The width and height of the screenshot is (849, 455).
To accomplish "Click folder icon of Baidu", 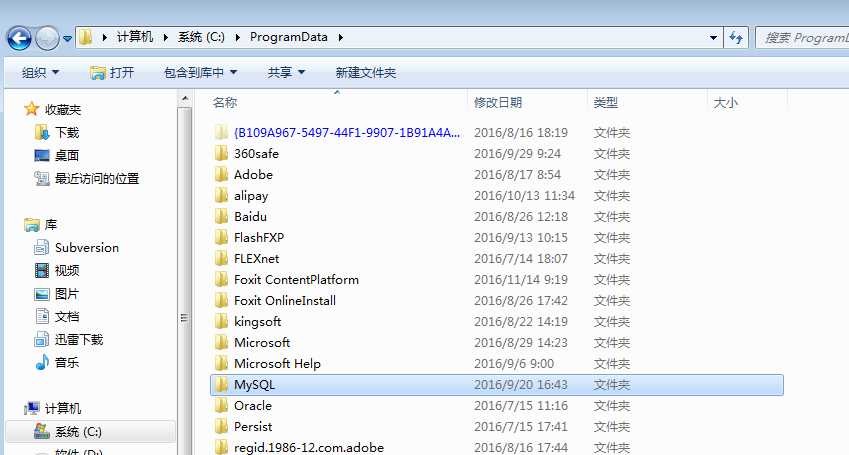I will (221, 217).
